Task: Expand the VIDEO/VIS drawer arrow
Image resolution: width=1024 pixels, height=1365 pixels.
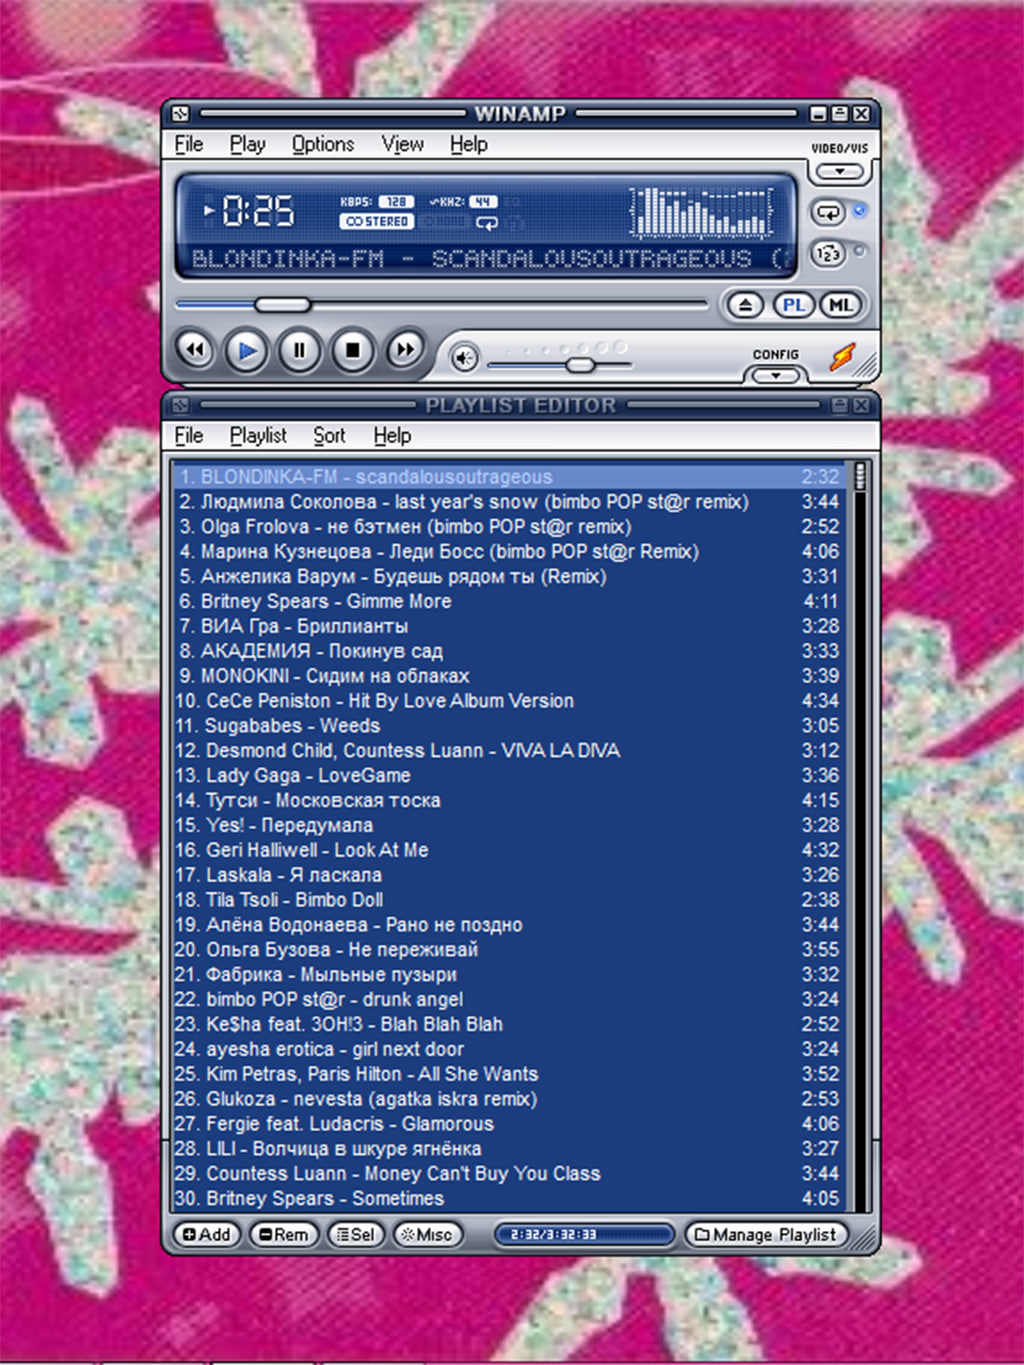Action: tap(839, 172)
